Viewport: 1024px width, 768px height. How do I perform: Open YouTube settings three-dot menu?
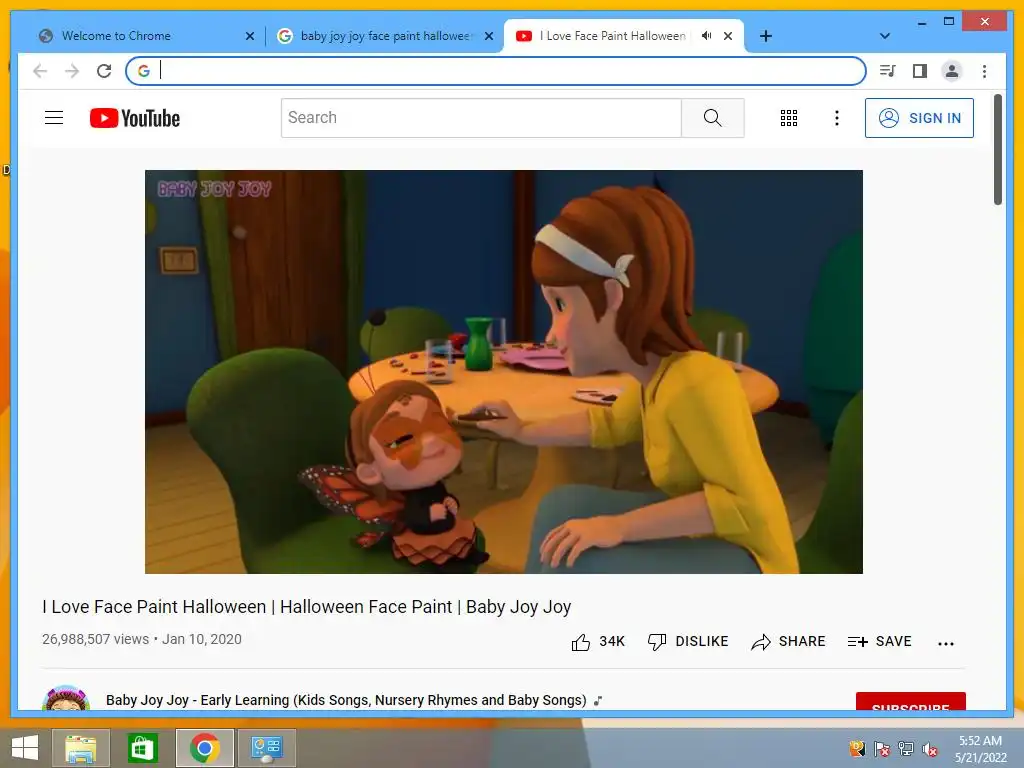tap(837, 118)
